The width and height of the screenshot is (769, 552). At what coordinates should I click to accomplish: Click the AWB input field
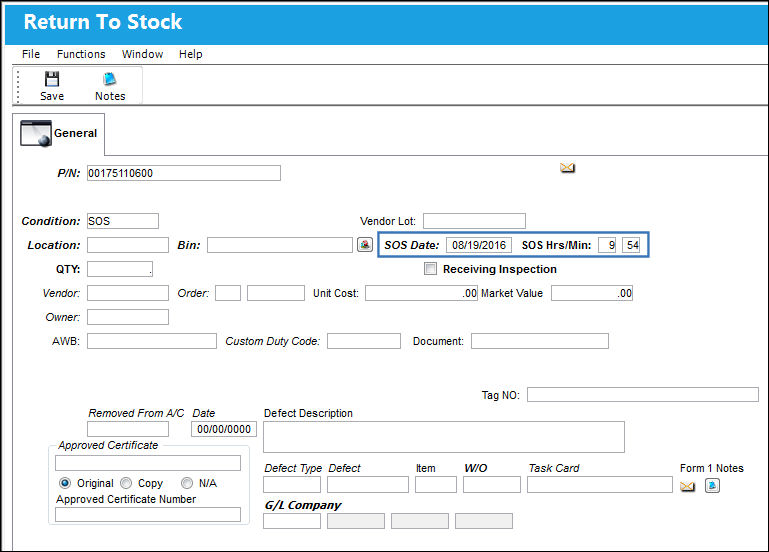[152, 341]
